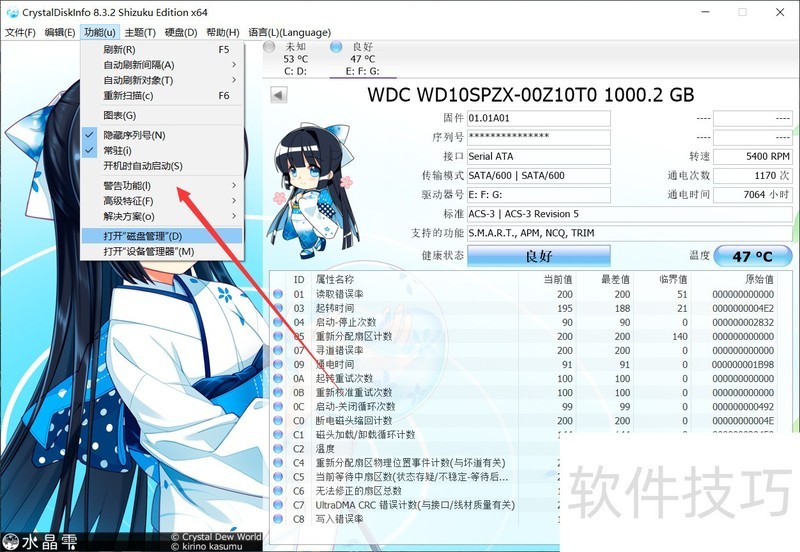Choose 刷新(R) from the menu

tap(162, 49)
